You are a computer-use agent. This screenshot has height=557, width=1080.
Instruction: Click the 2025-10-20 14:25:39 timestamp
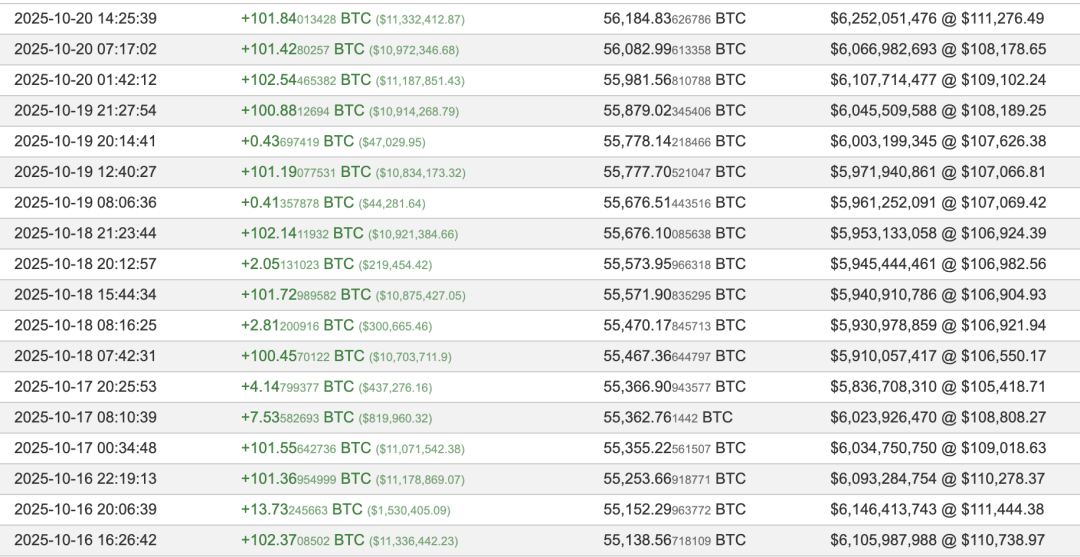click(x=85, y=19)
